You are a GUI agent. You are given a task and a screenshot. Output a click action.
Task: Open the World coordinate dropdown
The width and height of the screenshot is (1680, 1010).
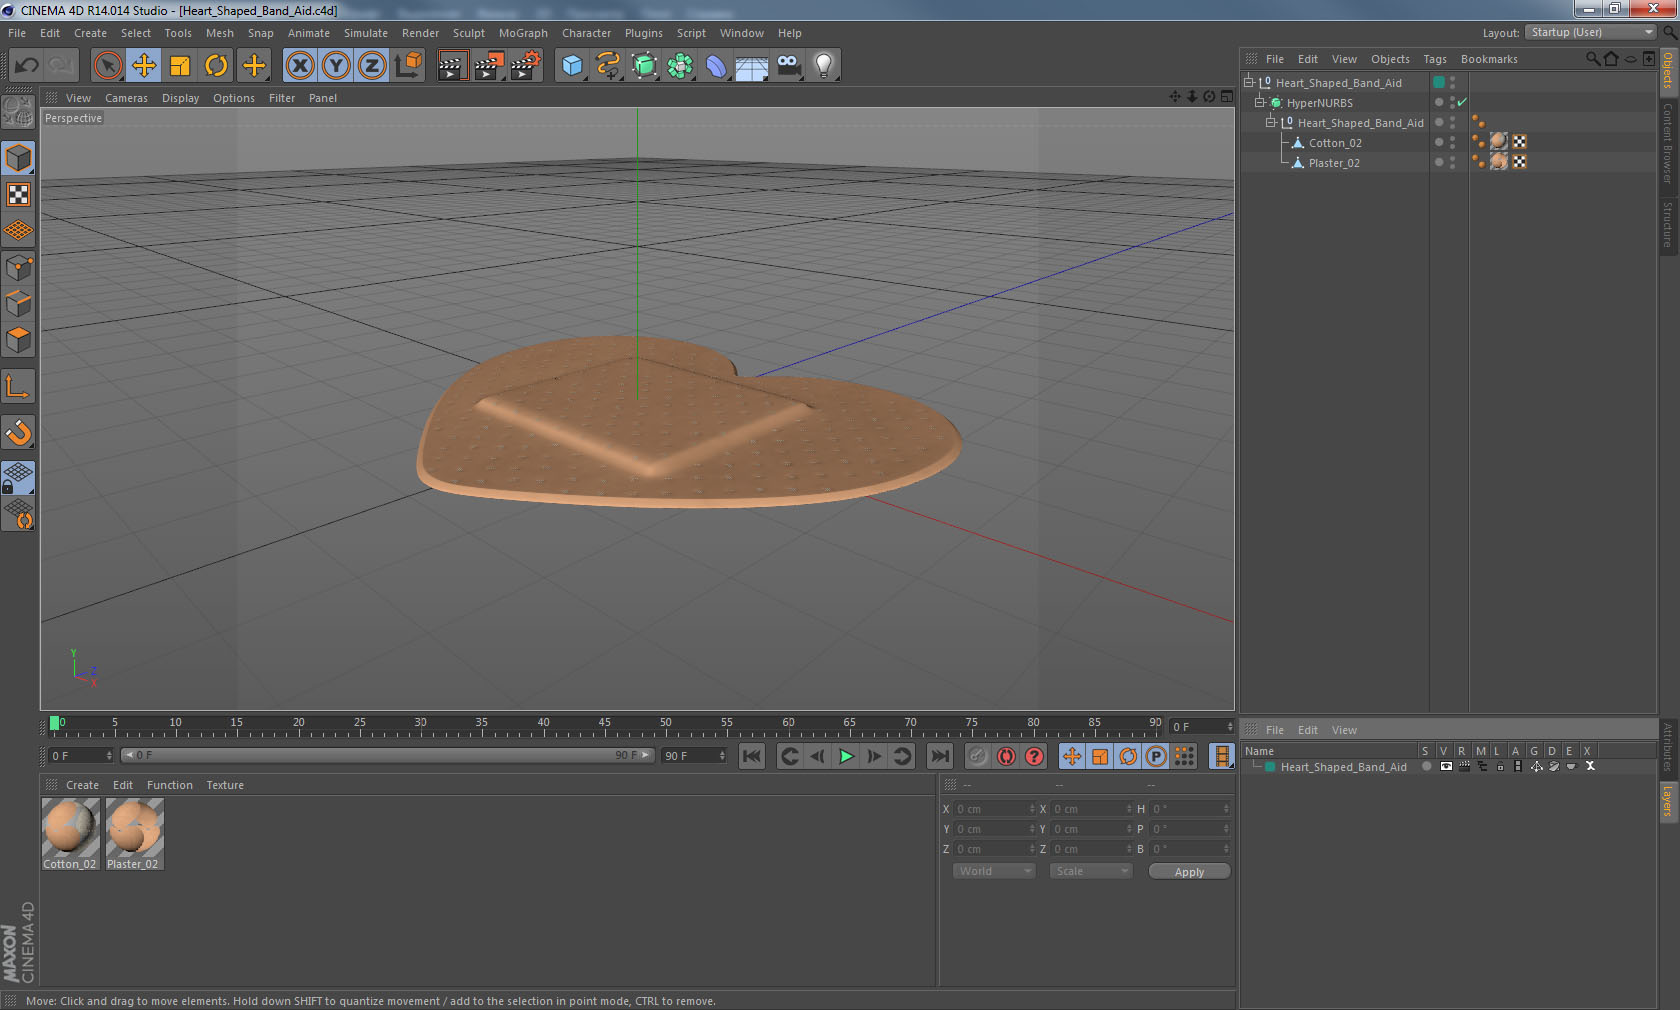pyautogui.click(x=994, y=871)
